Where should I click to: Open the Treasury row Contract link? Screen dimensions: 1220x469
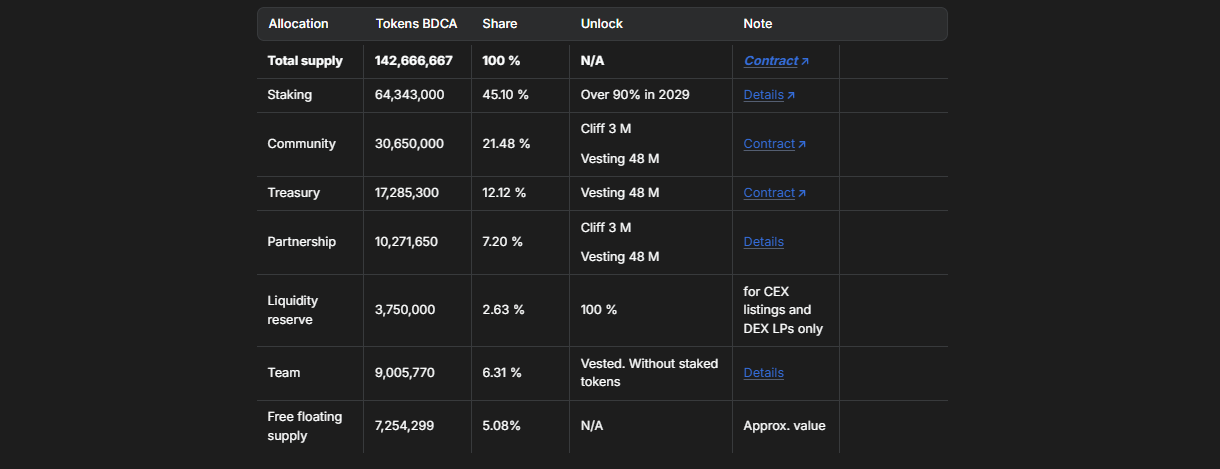[x=768, y=193]
